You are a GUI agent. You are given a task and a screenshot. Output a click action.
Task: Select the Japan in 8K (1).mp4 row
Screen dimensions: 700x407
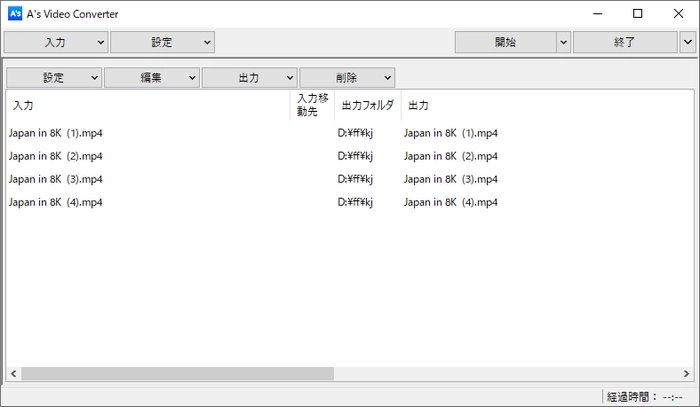(x=56, y=133)
